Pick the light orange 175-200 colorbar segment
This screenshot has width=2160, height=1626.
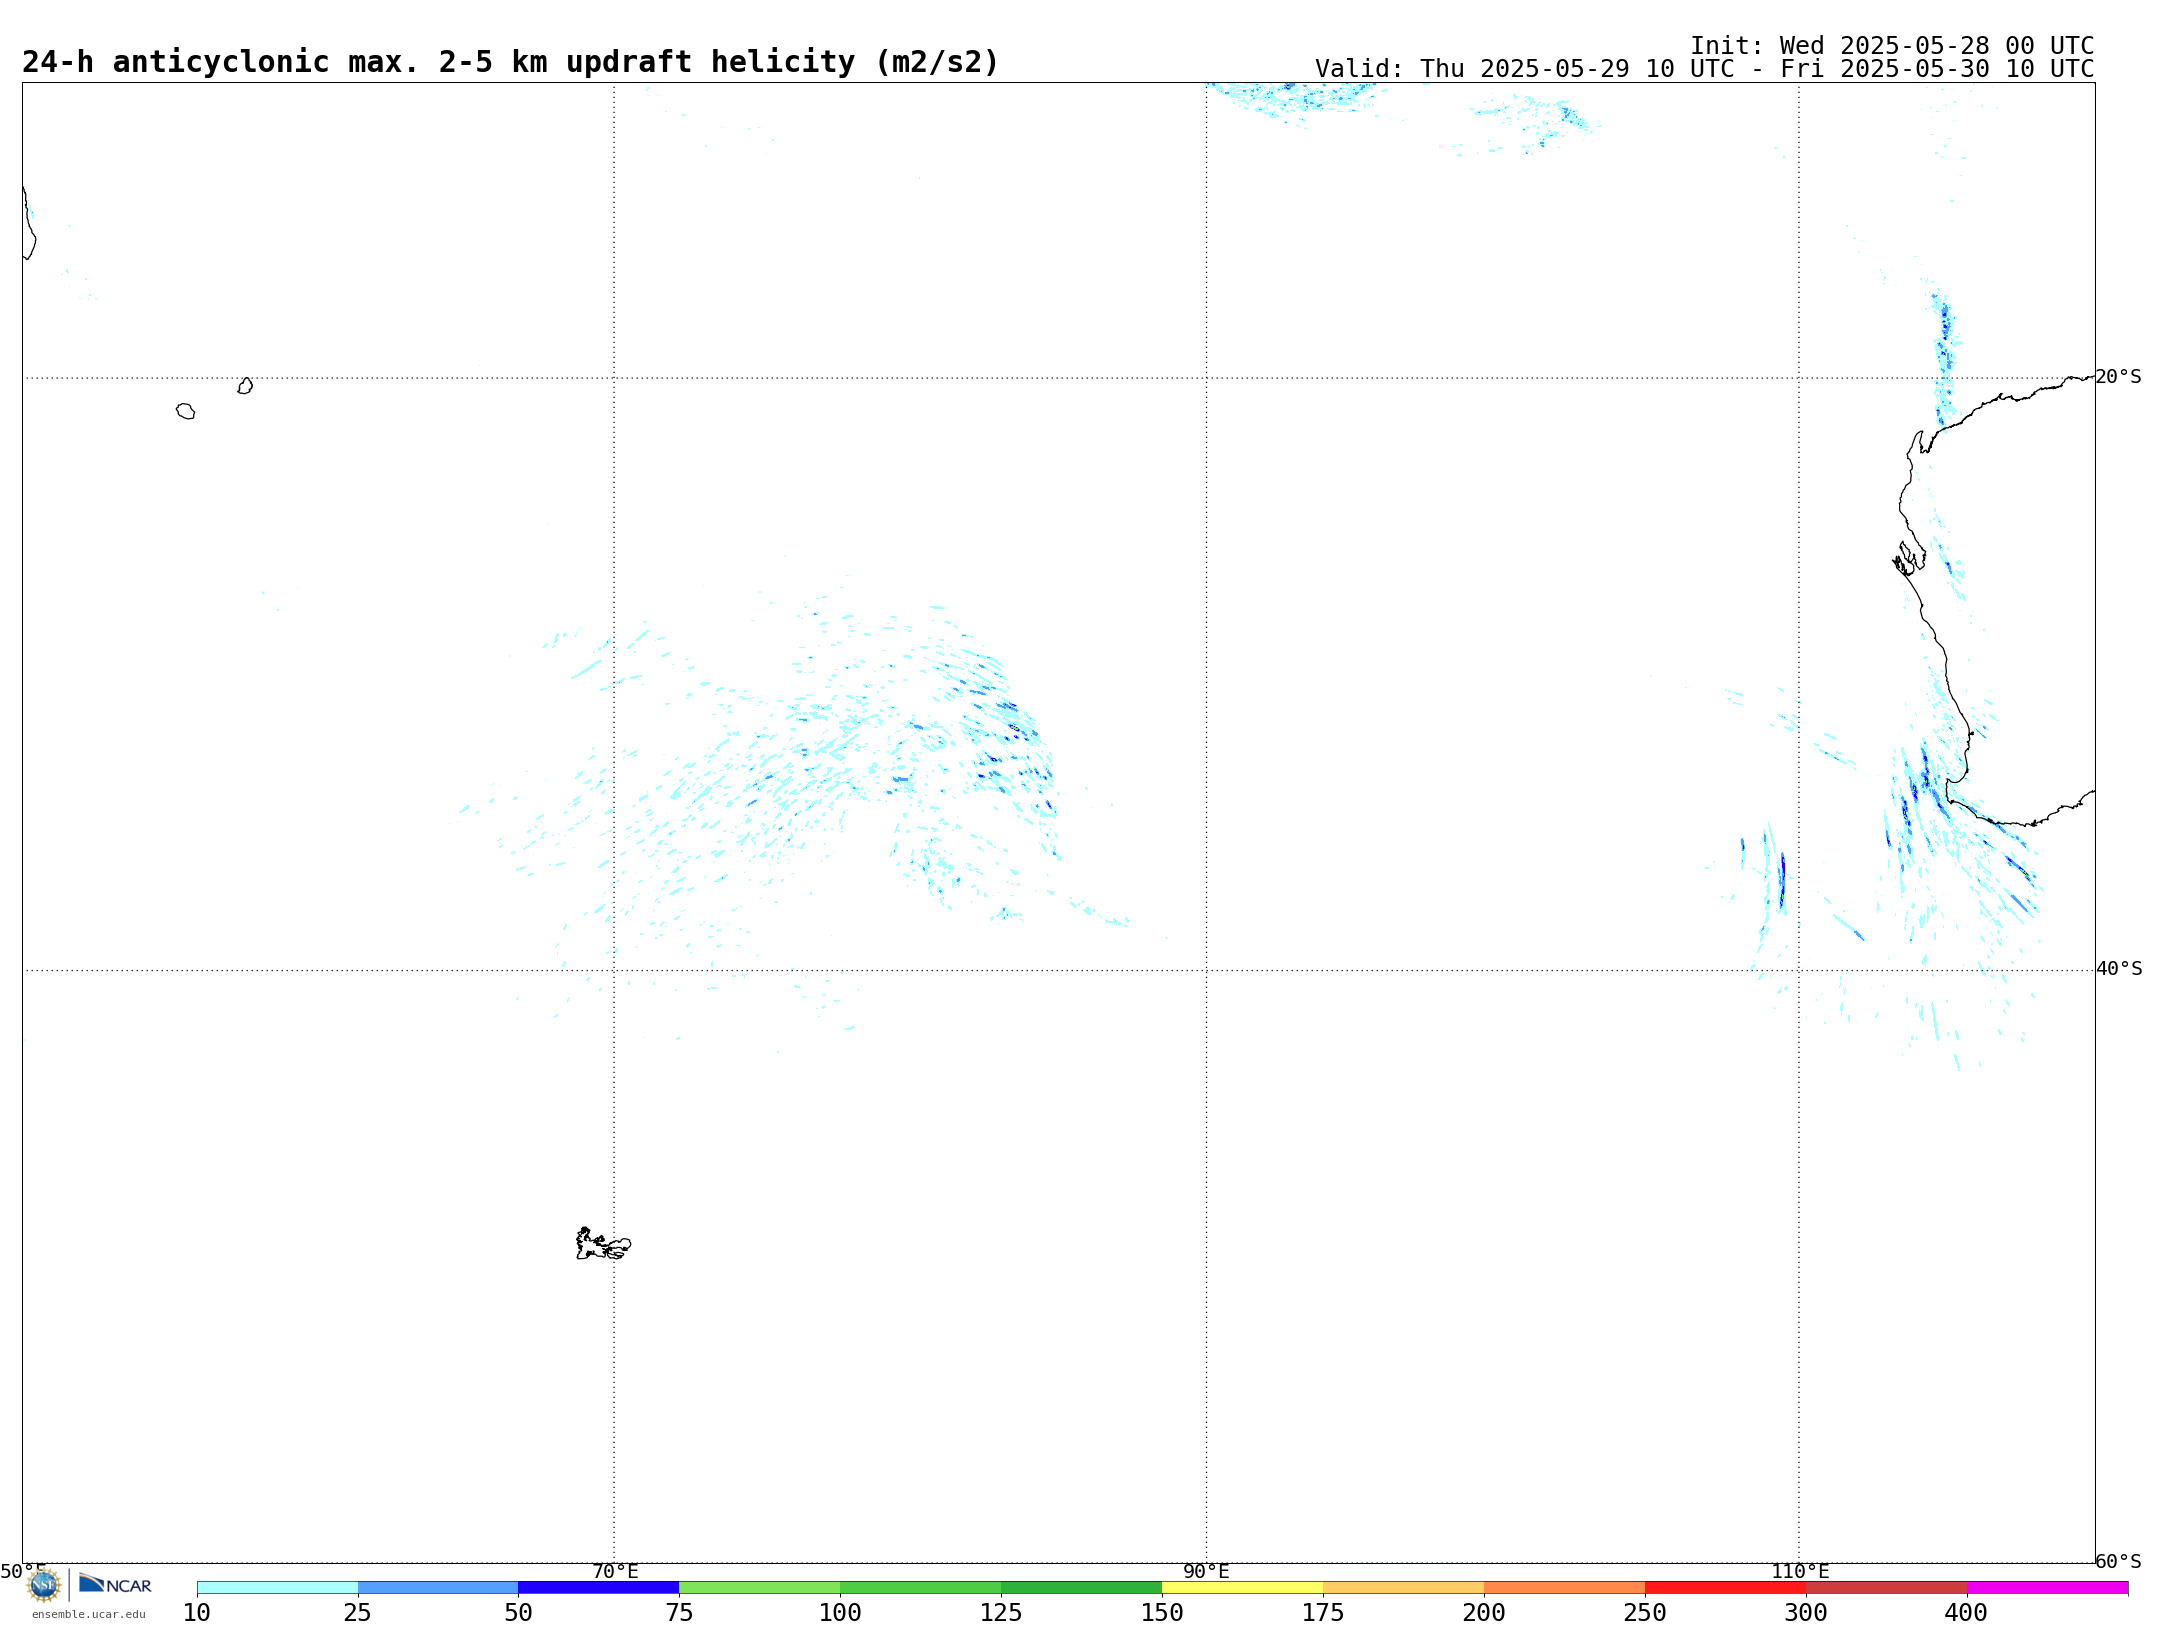[1404, 1588]
